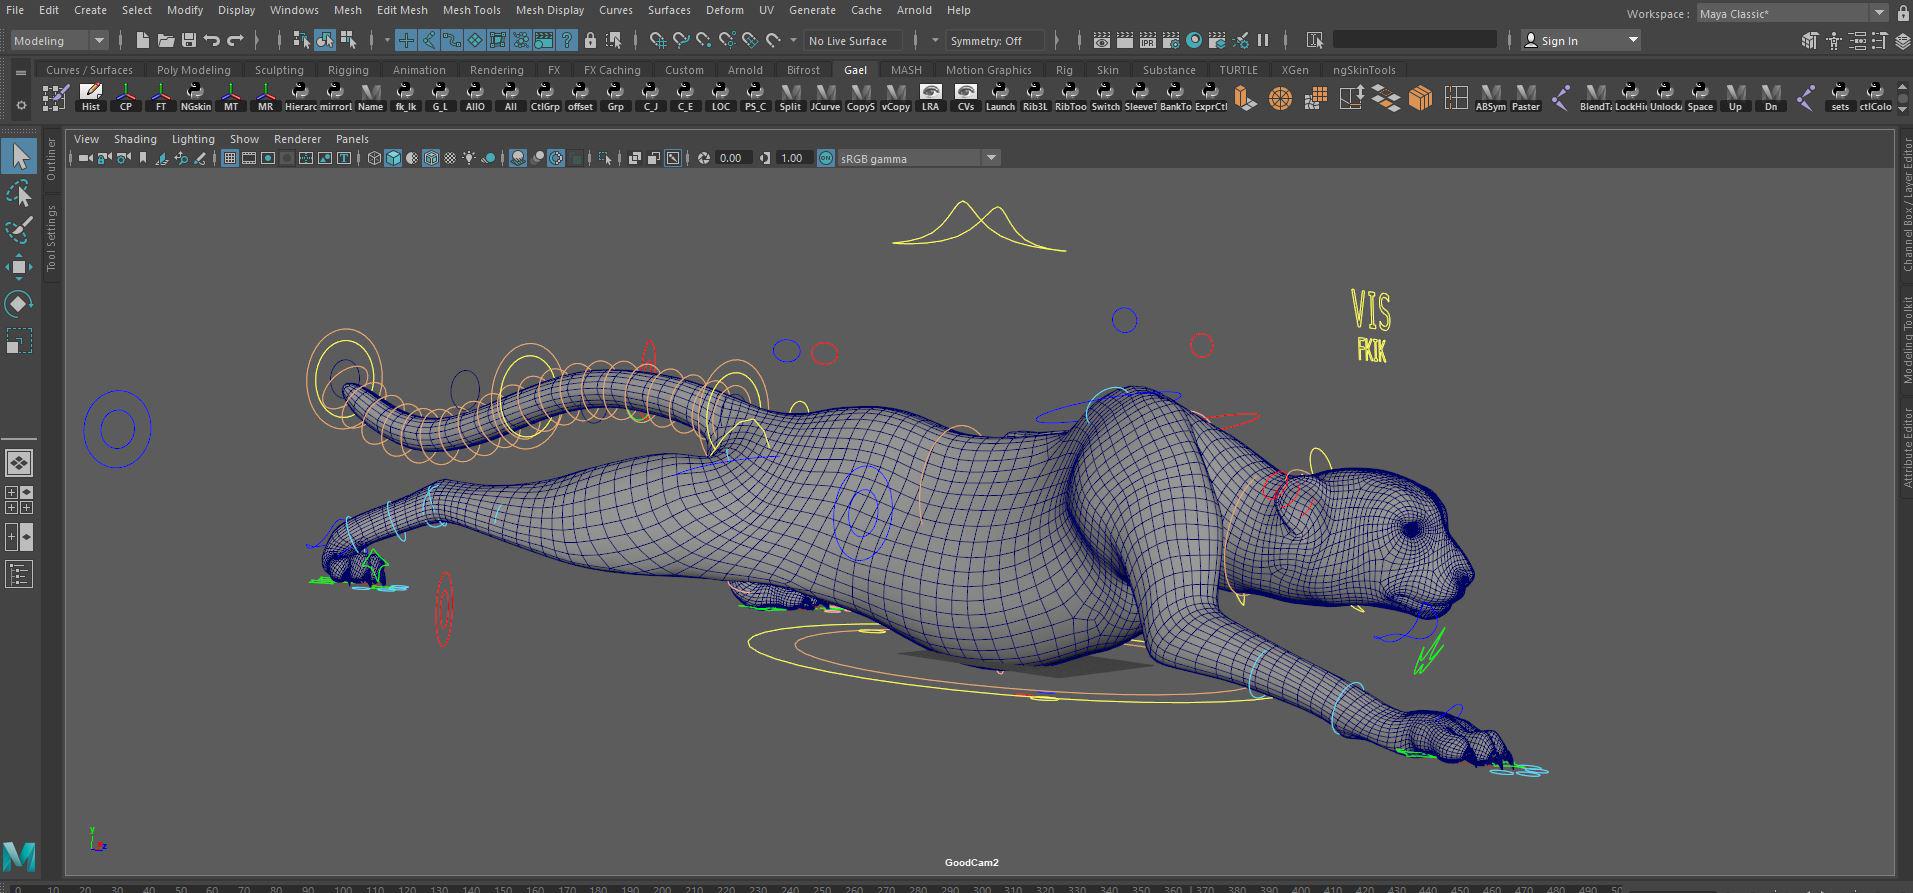Open the Mesh Tools menu
Viewport: 1913px width, 893px height.
pyautogui.click(x=471, y=10)
